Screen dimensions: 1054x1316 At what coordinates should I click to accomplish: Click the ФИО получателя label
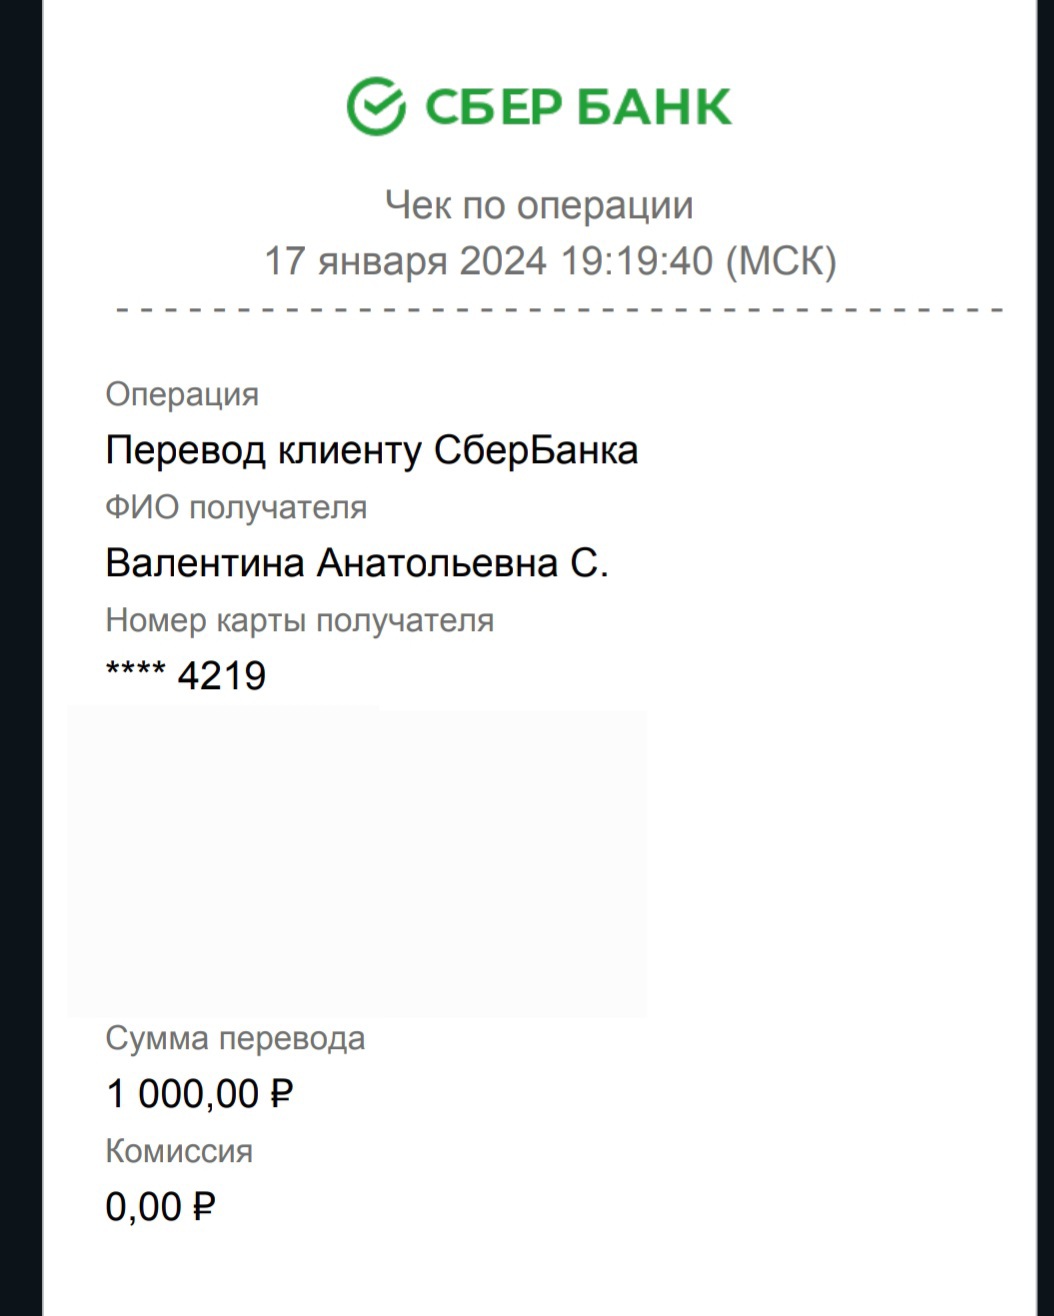236,508
